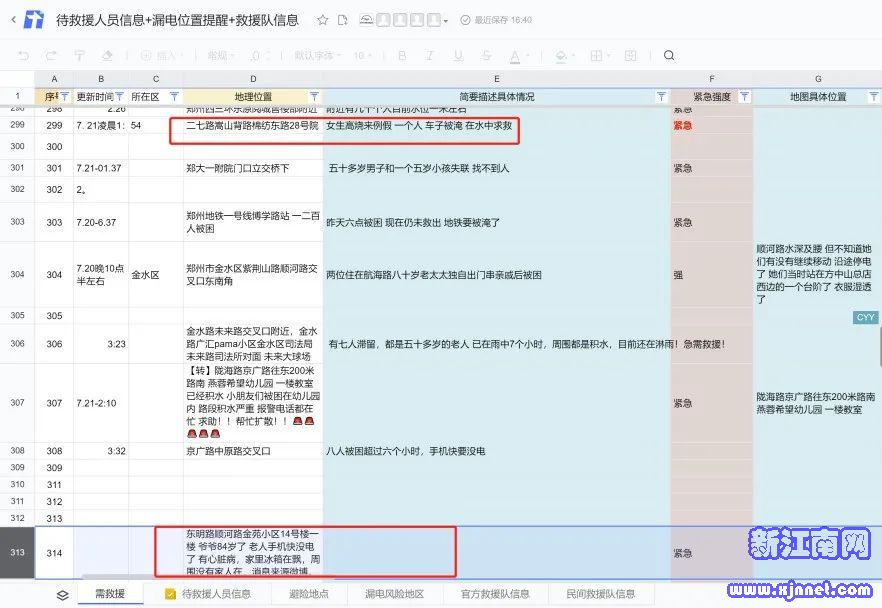Open the search magnifier tool
This screenshot has height=608, width=882.
coord(669,55)
